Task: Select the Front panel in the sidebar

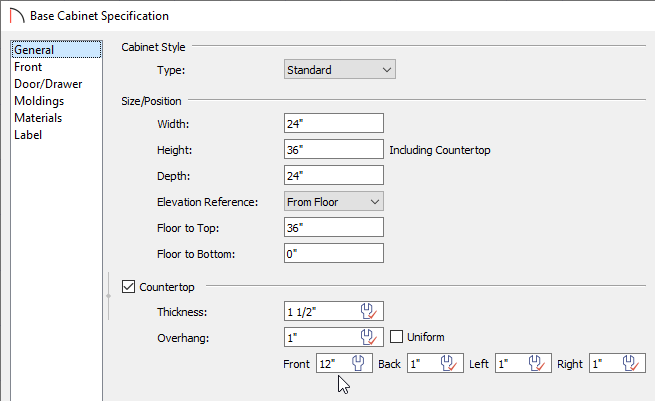Action: pos(28,67)
